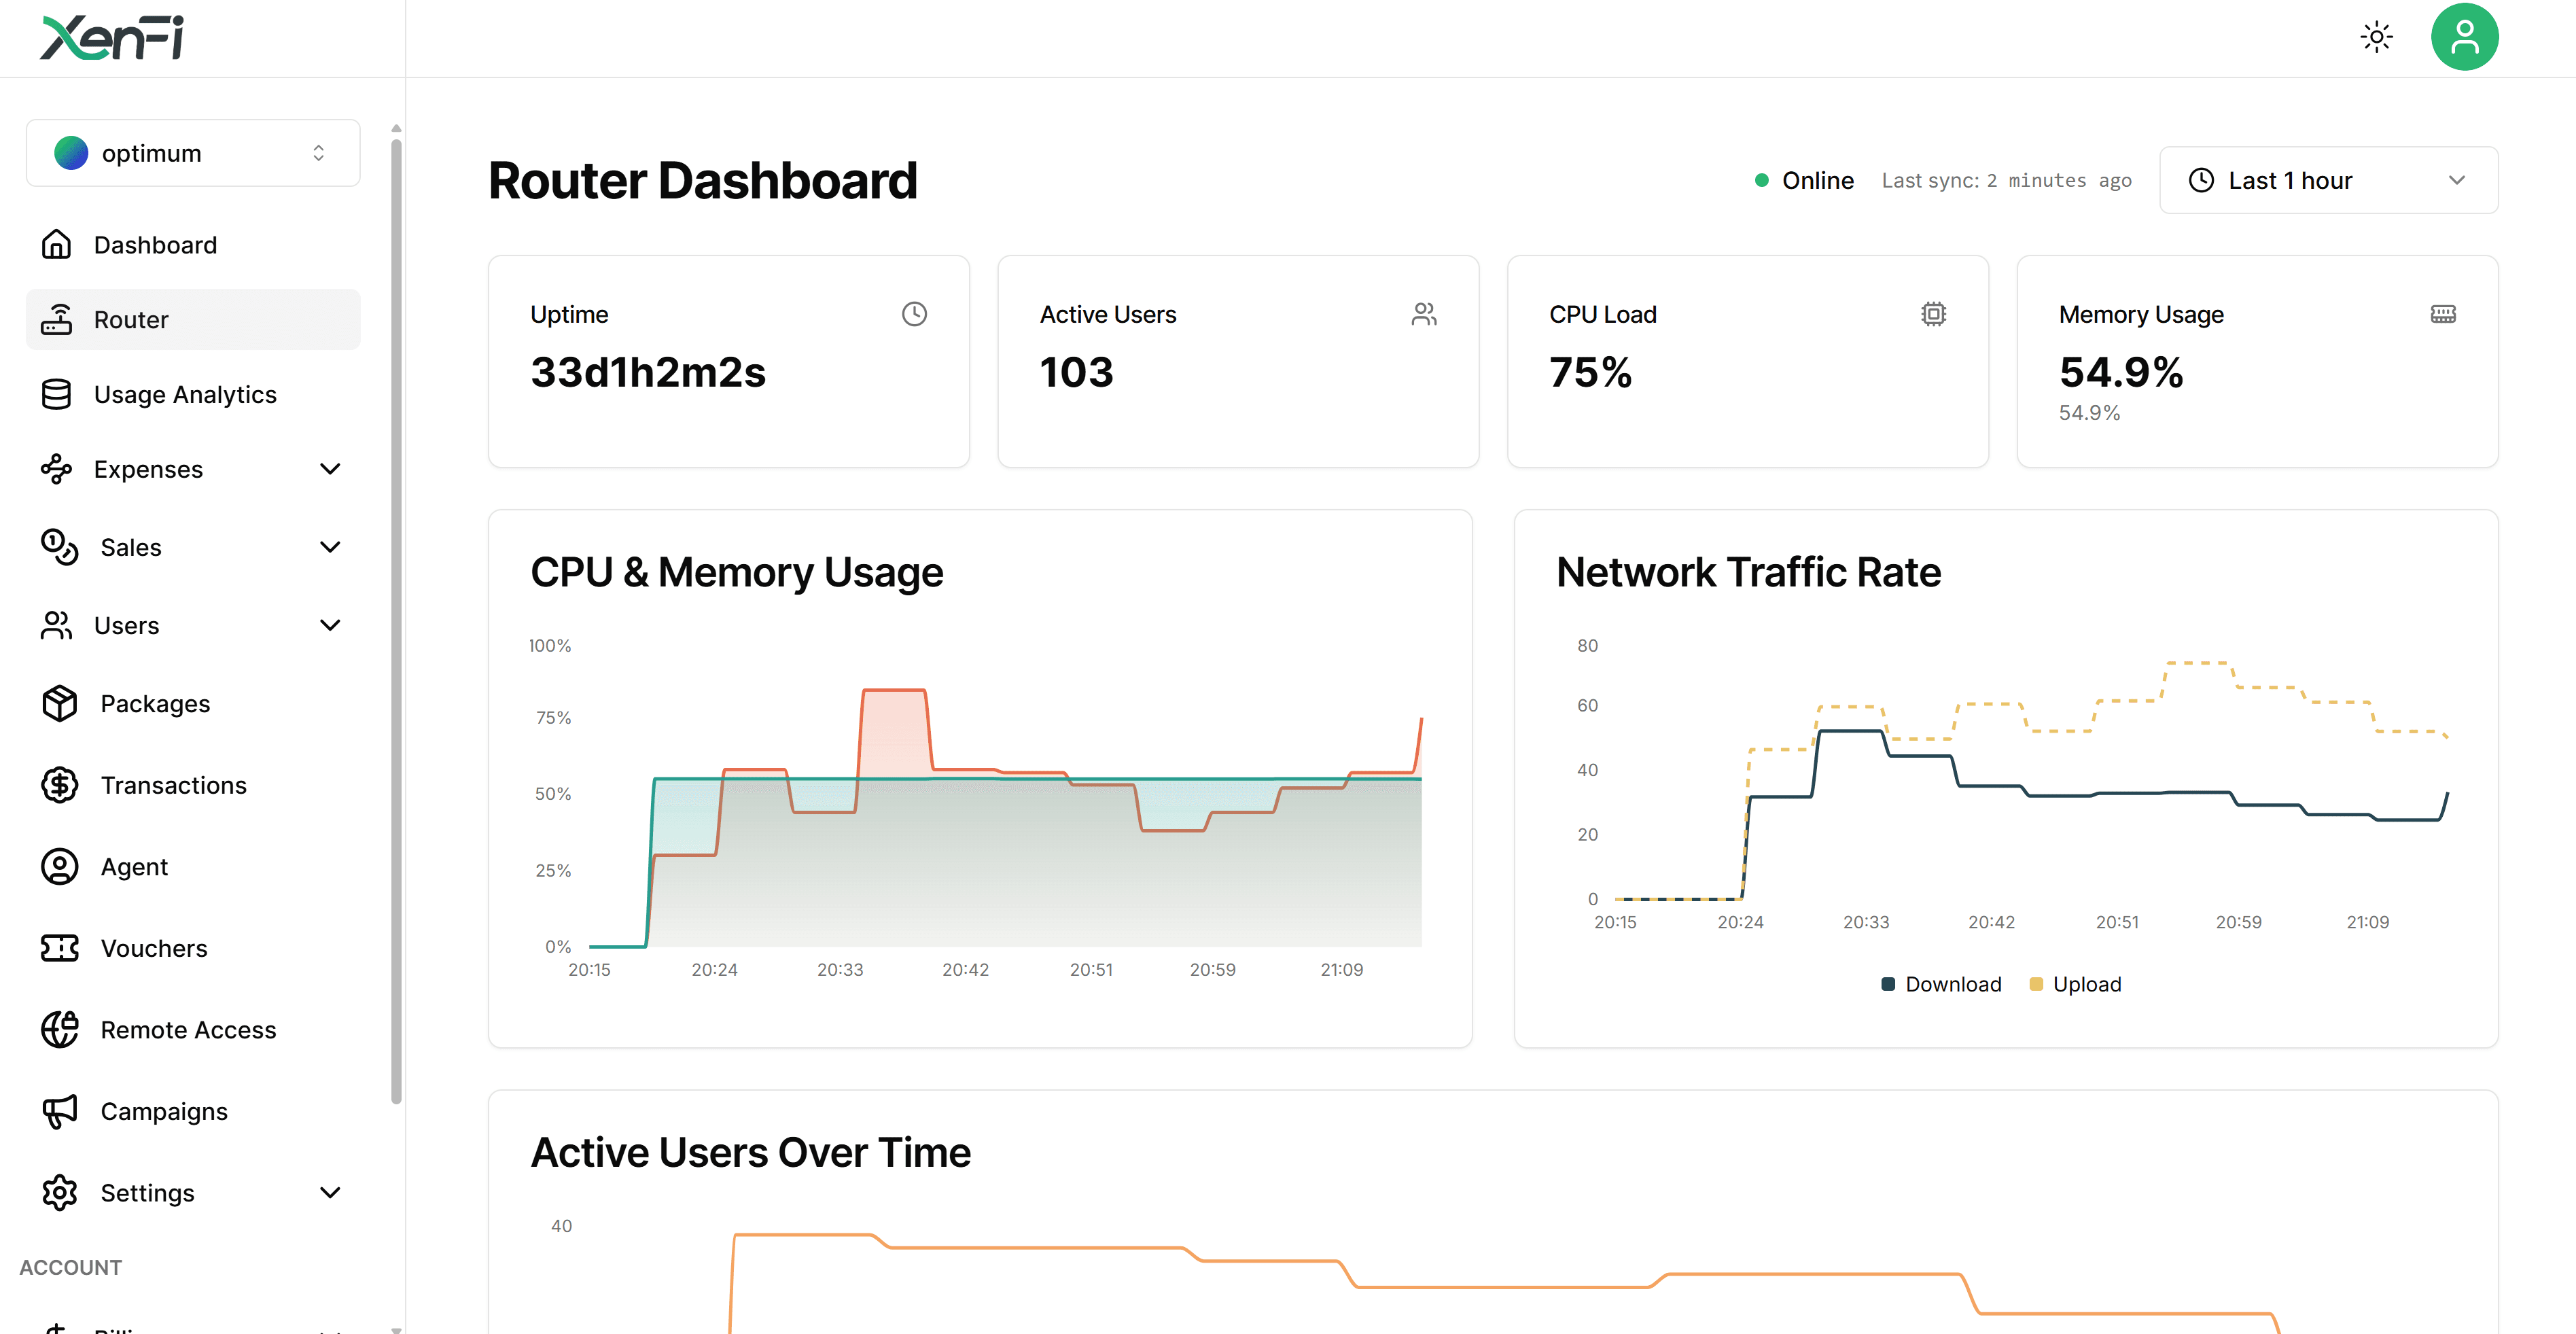Toggle the Download legend swatch
The height and width of the screenshot is (1334, 2576).
click(1888, 985)
